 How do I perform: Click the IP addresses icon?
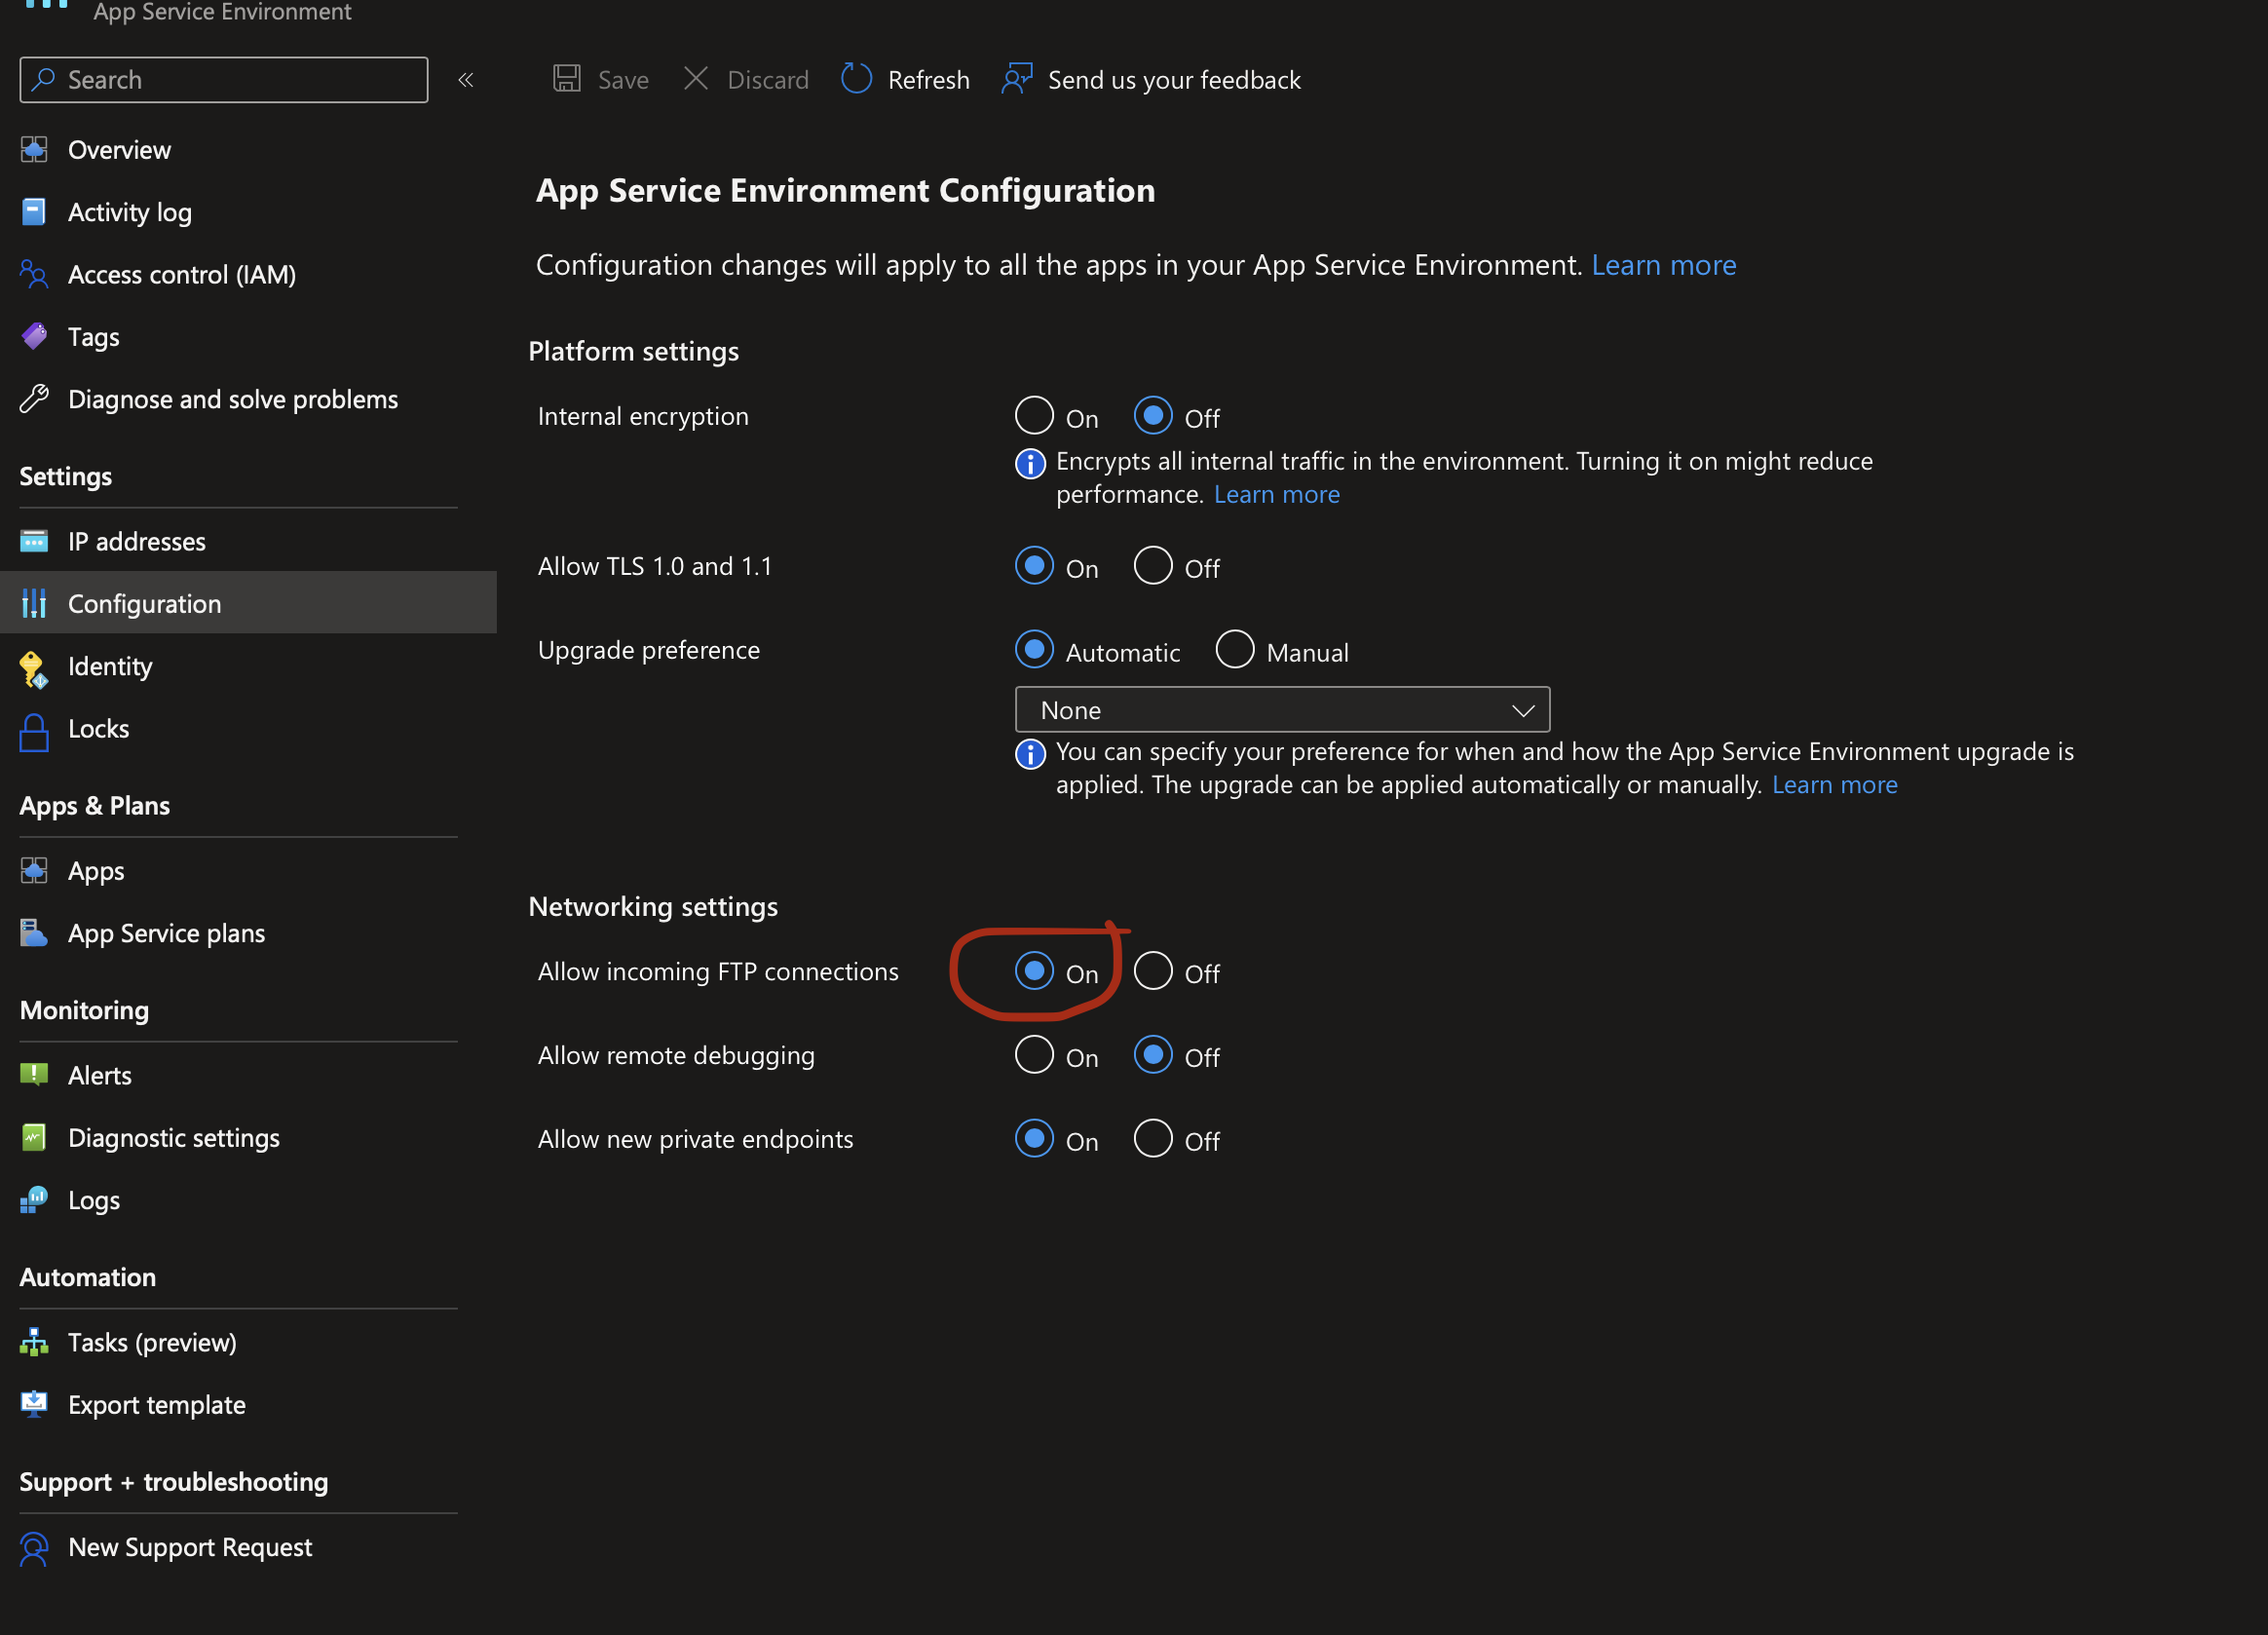click(34, 541)
